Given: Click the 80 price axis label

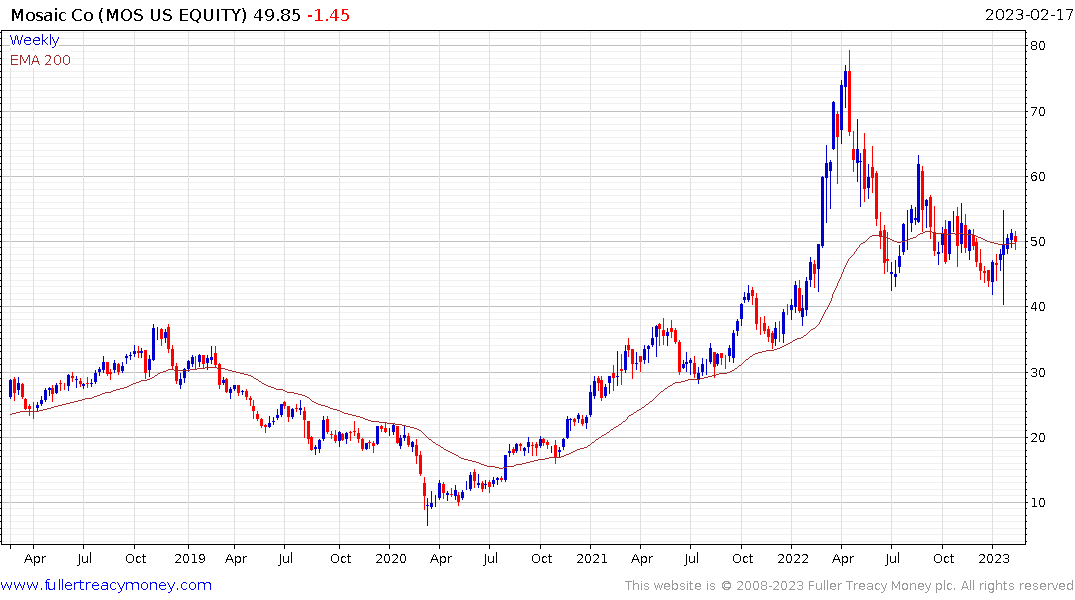Looking at the screenshot, I should (x=1037, y=46).
